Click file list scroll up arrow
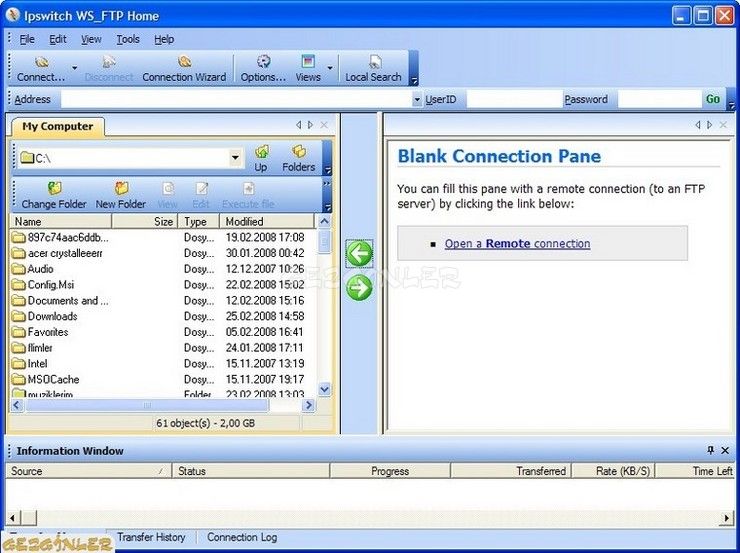This screenshot has height=553, width=740. (324, 221)
